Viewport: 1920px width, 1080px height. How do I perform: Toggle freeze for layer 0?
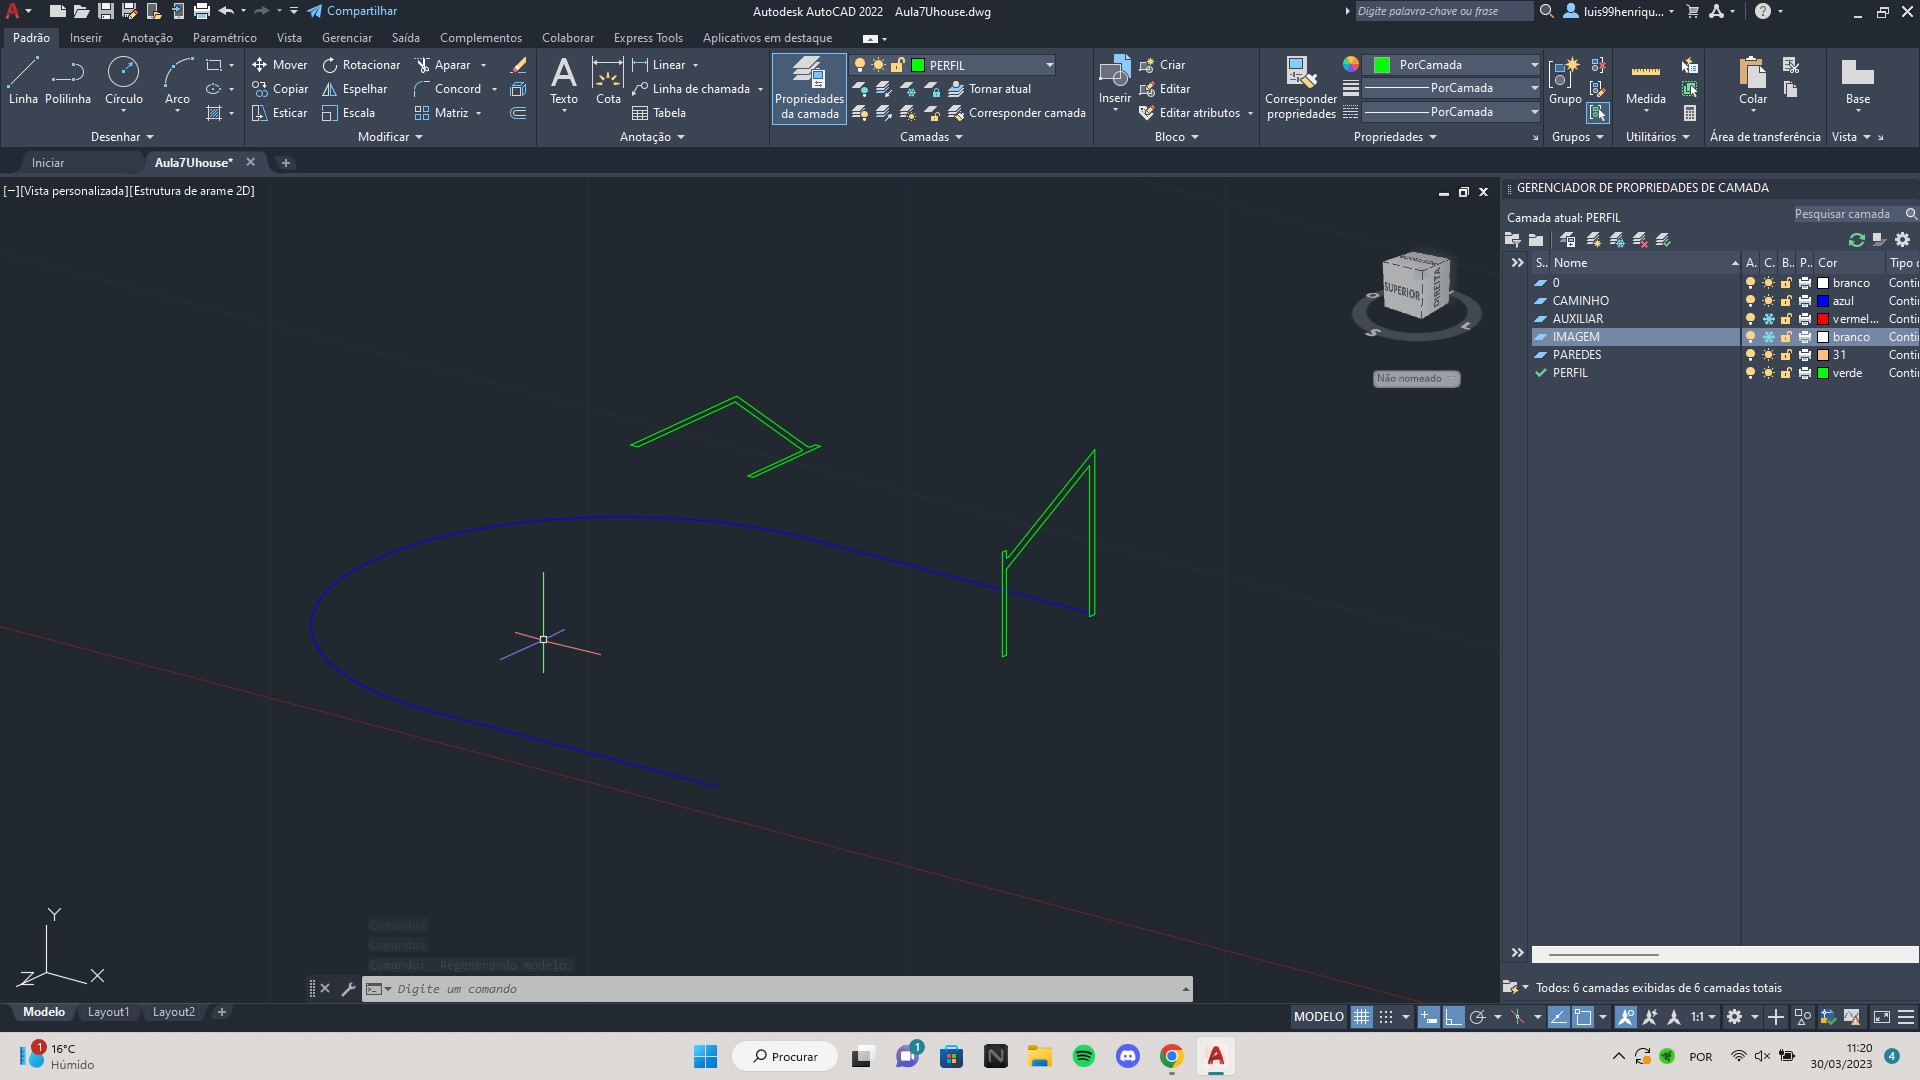[x=1768, y=283]
